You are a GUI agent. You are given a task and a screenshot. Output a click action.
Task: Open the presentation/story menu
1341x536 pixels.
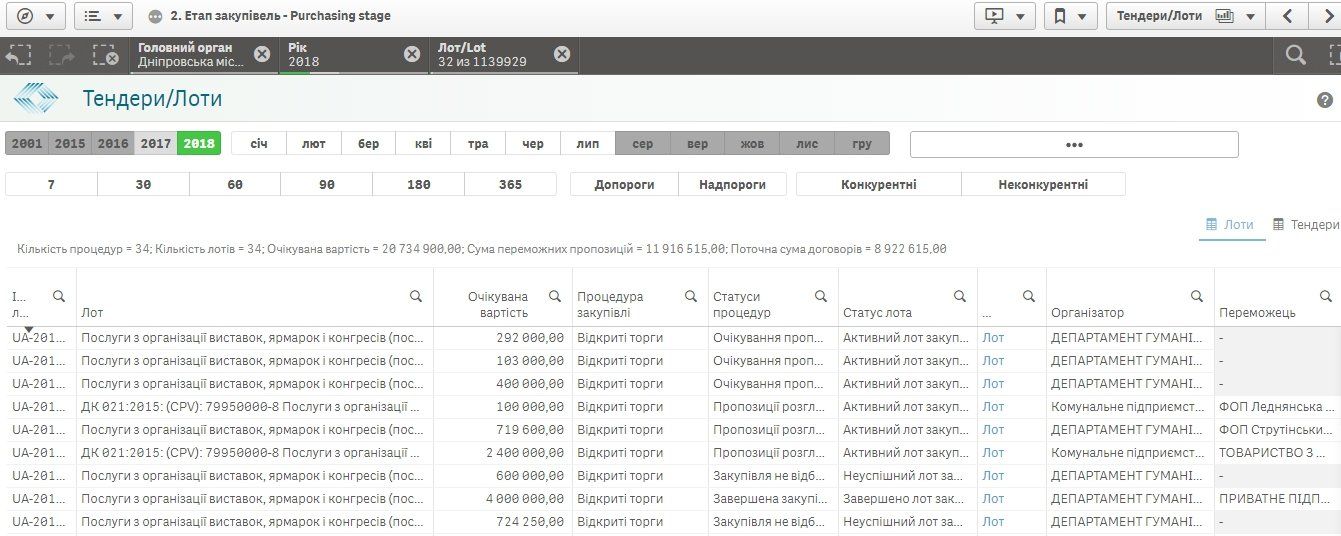[1004, 16]
